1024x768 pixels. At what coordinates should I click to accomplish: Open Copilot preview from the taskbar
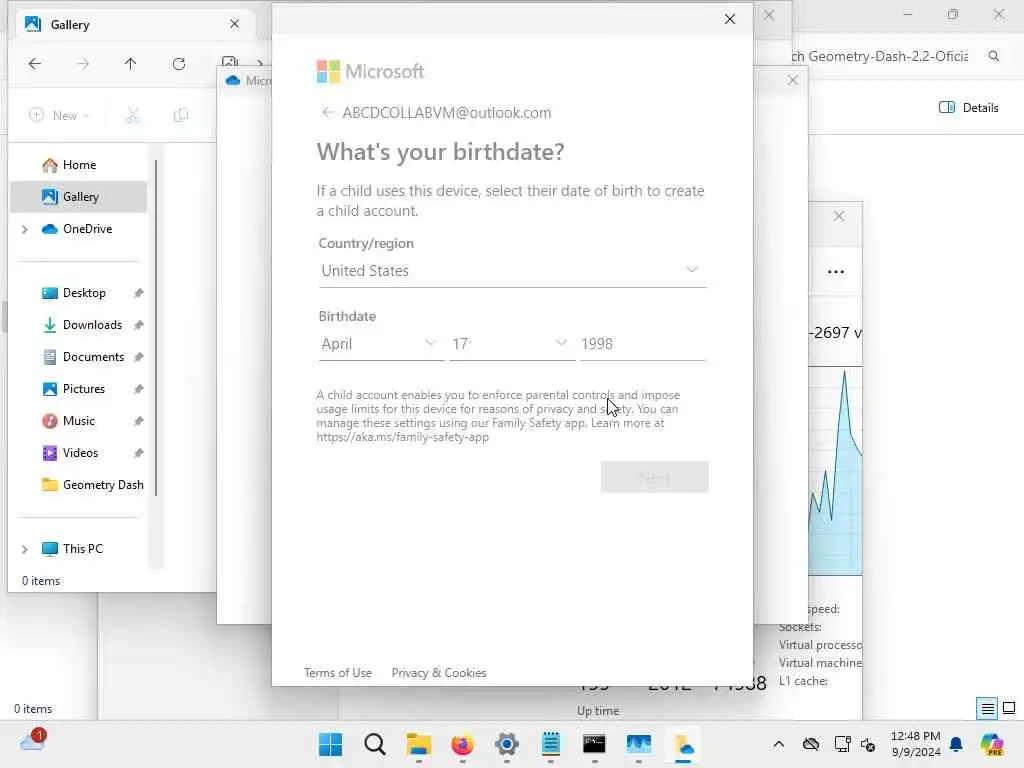(992, 744)
